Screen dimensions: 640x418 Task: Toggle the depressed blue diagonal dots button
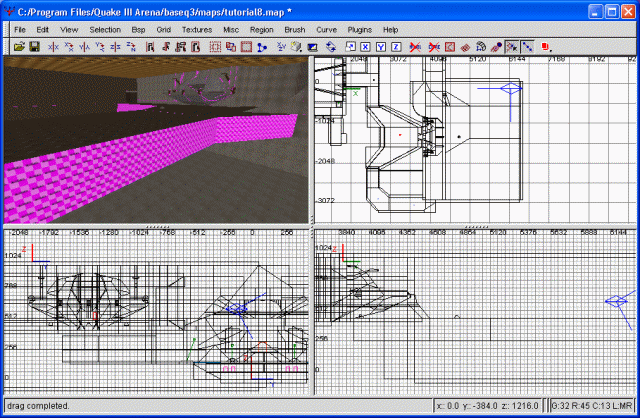pyautogui.click(x=527, y=47)
